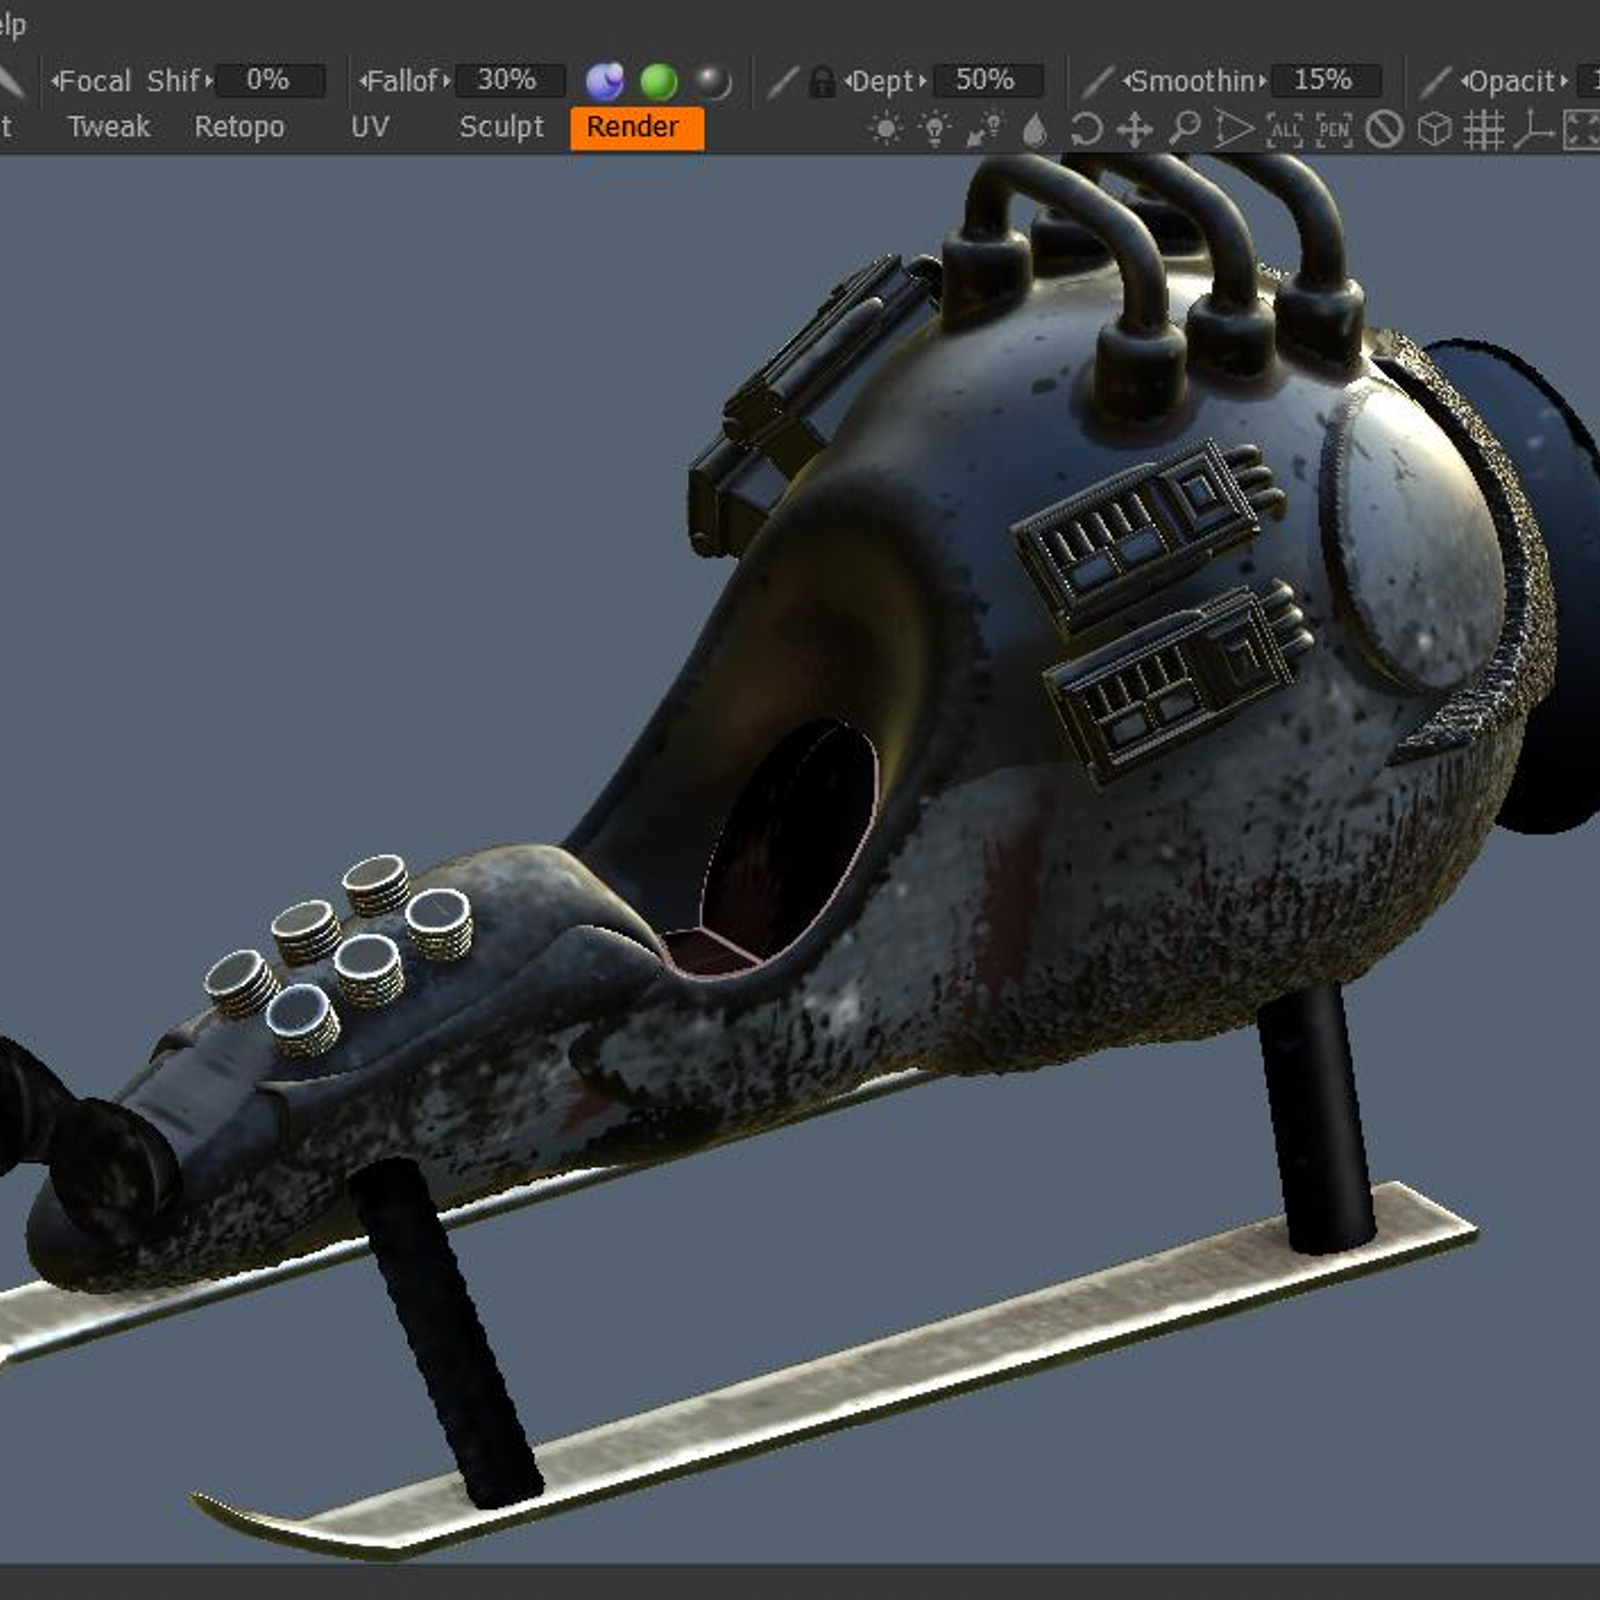1600x1600 pixels.
Task: Click the crossed-circle prohibit icon
Action: click(1384, 129)
